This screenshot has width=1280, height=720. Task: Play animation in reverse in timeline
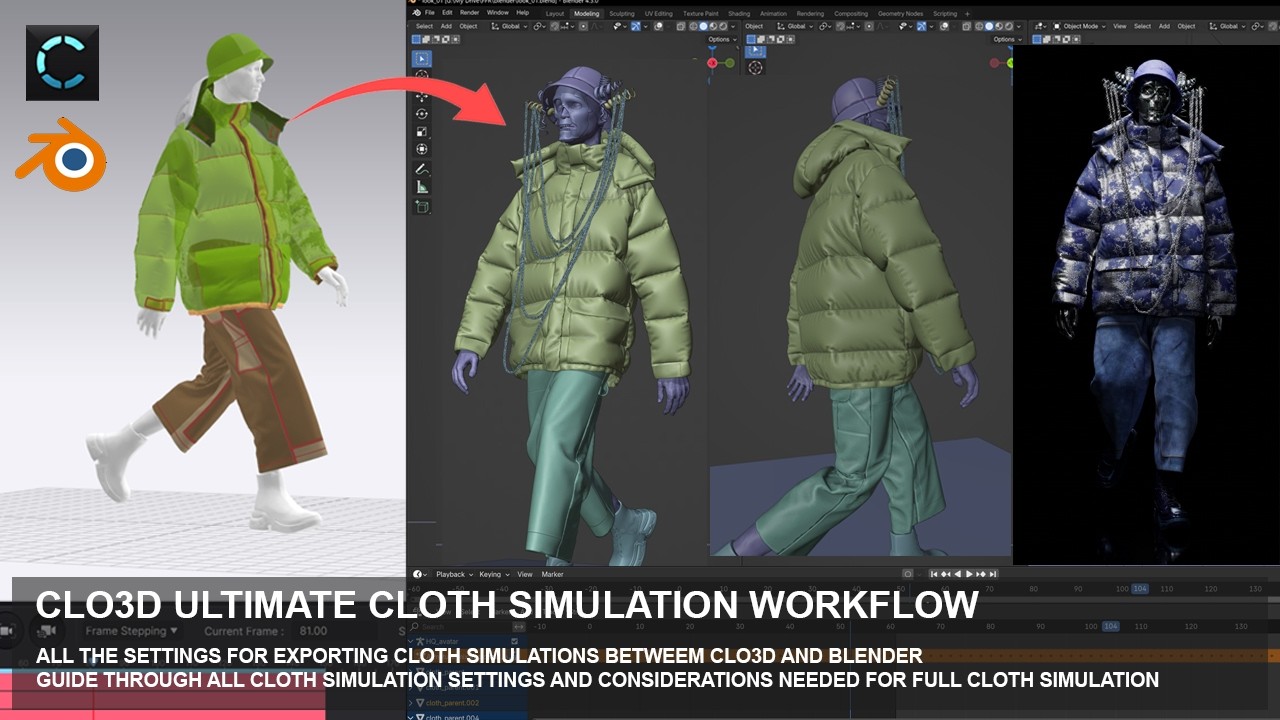[x=957, y=574]
